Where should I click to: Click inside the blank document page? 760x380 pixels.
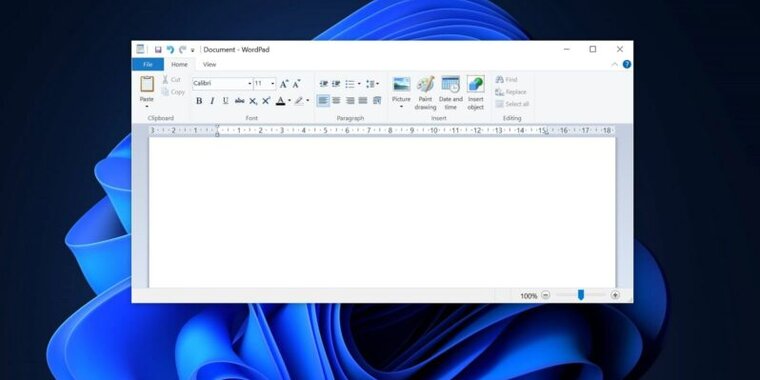point(382,212)
